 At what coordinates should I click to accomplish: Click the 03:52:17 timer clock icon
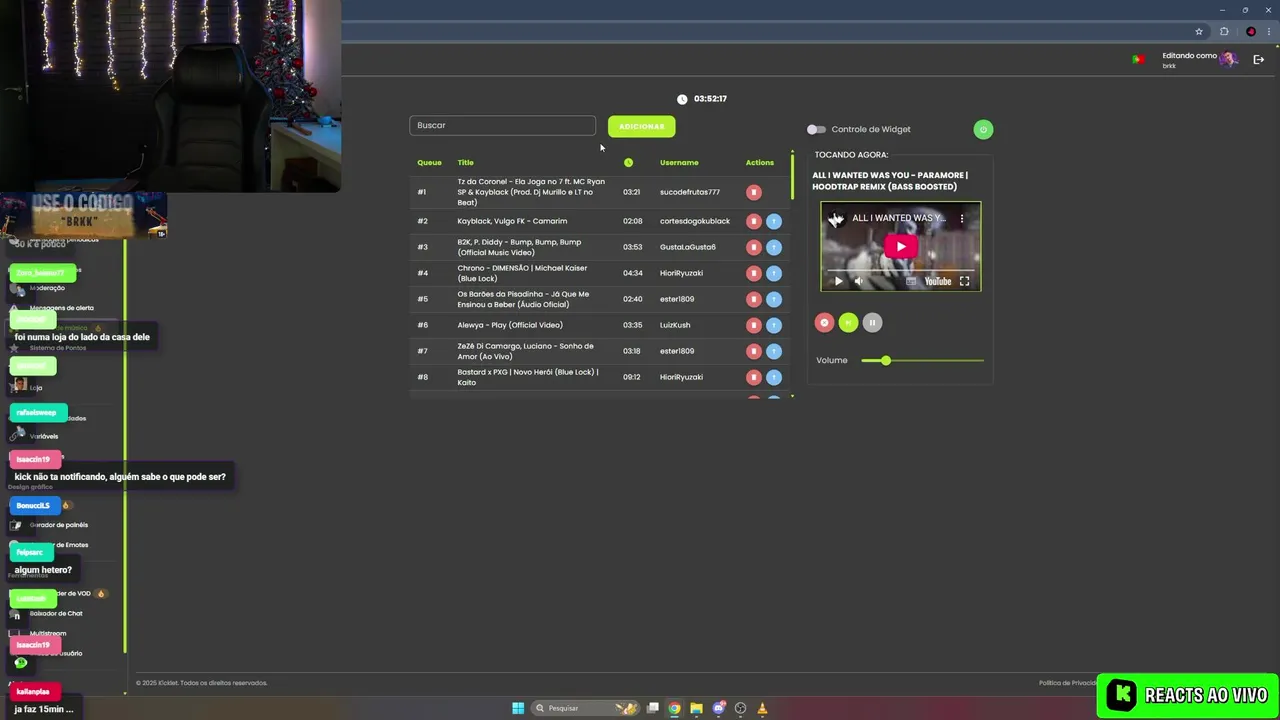coord(682,99)
